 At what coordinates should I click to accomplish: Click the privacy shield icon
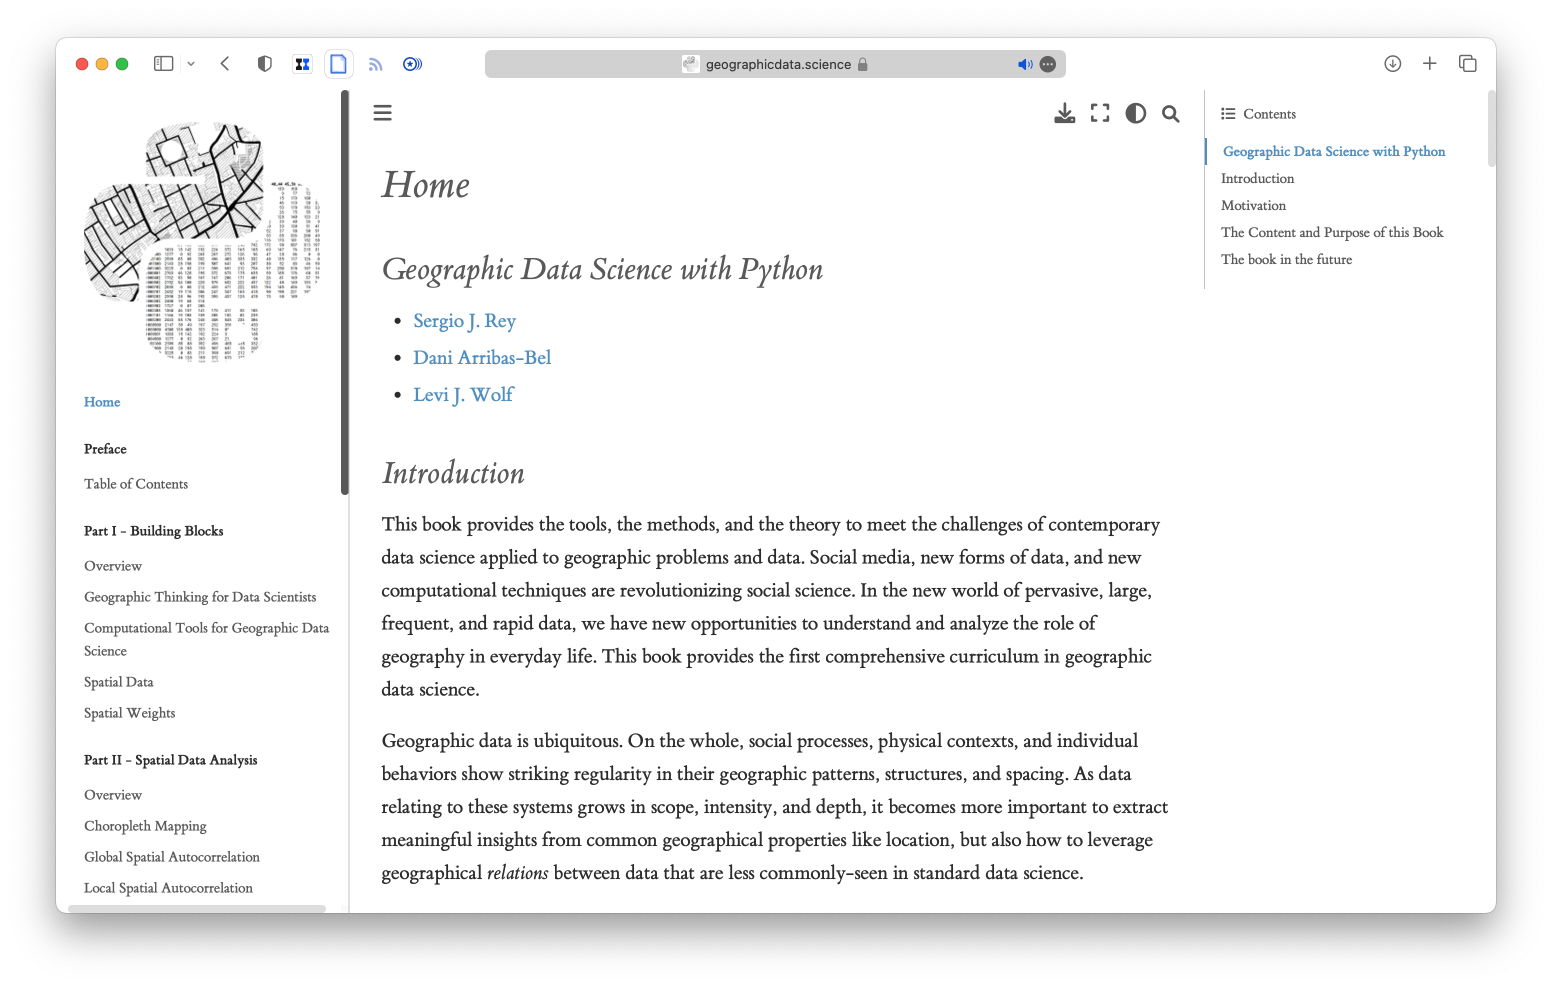point(264,64)
